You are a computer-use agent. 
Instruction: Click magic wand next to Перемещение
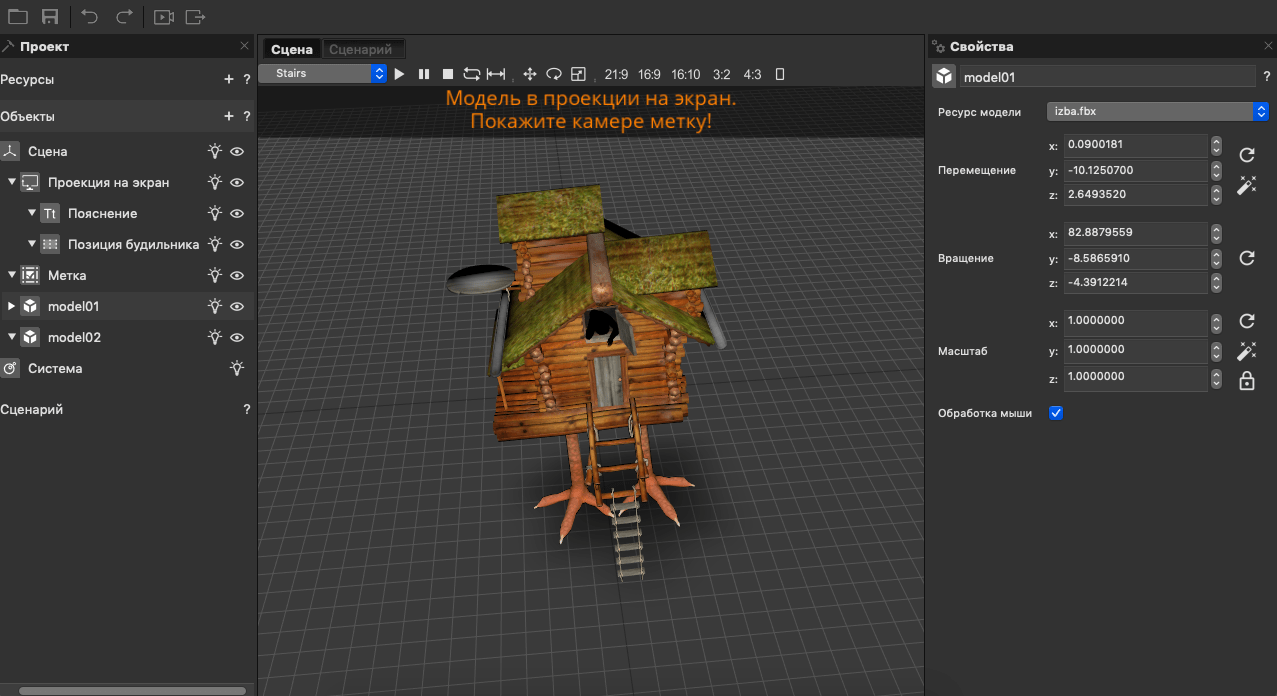pyautogui.click(x=1246, y=185)
